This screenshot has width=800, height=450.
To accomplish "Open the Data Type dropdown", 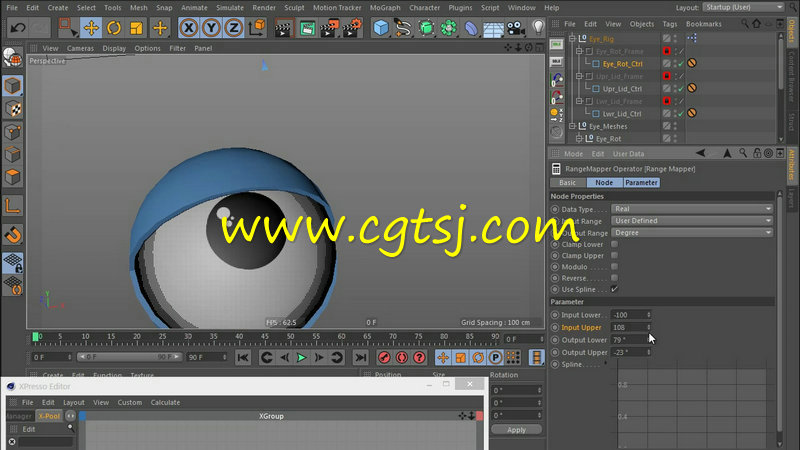I will click(692, 209).
